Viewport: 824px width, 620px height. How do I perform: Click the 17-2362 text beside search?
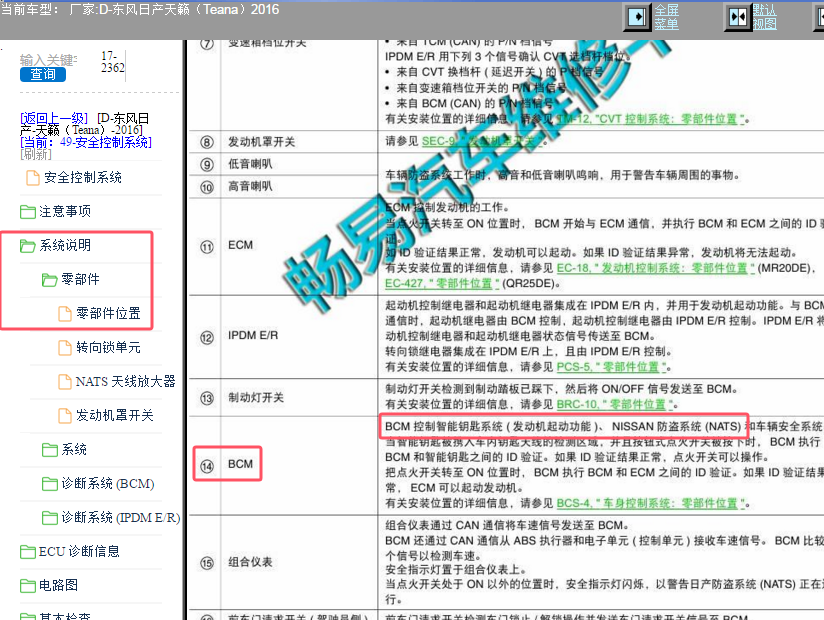click(112, 62)
